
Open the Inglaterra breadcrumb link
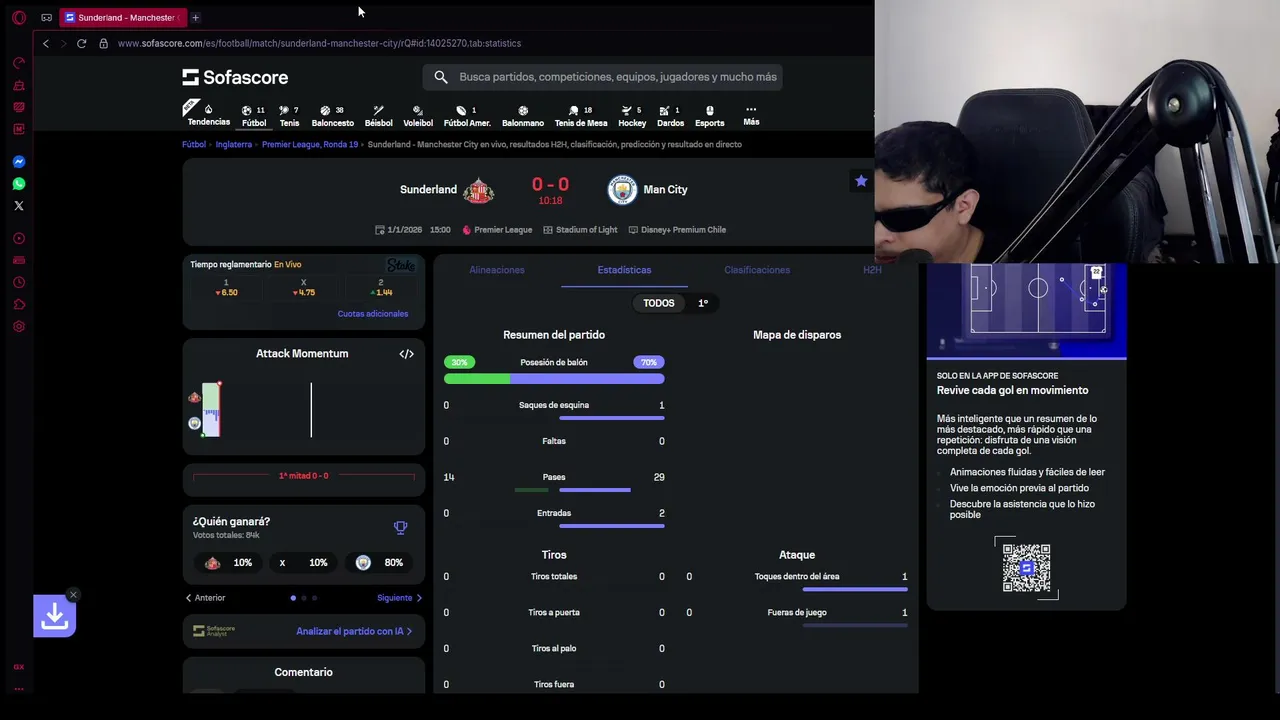(234, 144)
